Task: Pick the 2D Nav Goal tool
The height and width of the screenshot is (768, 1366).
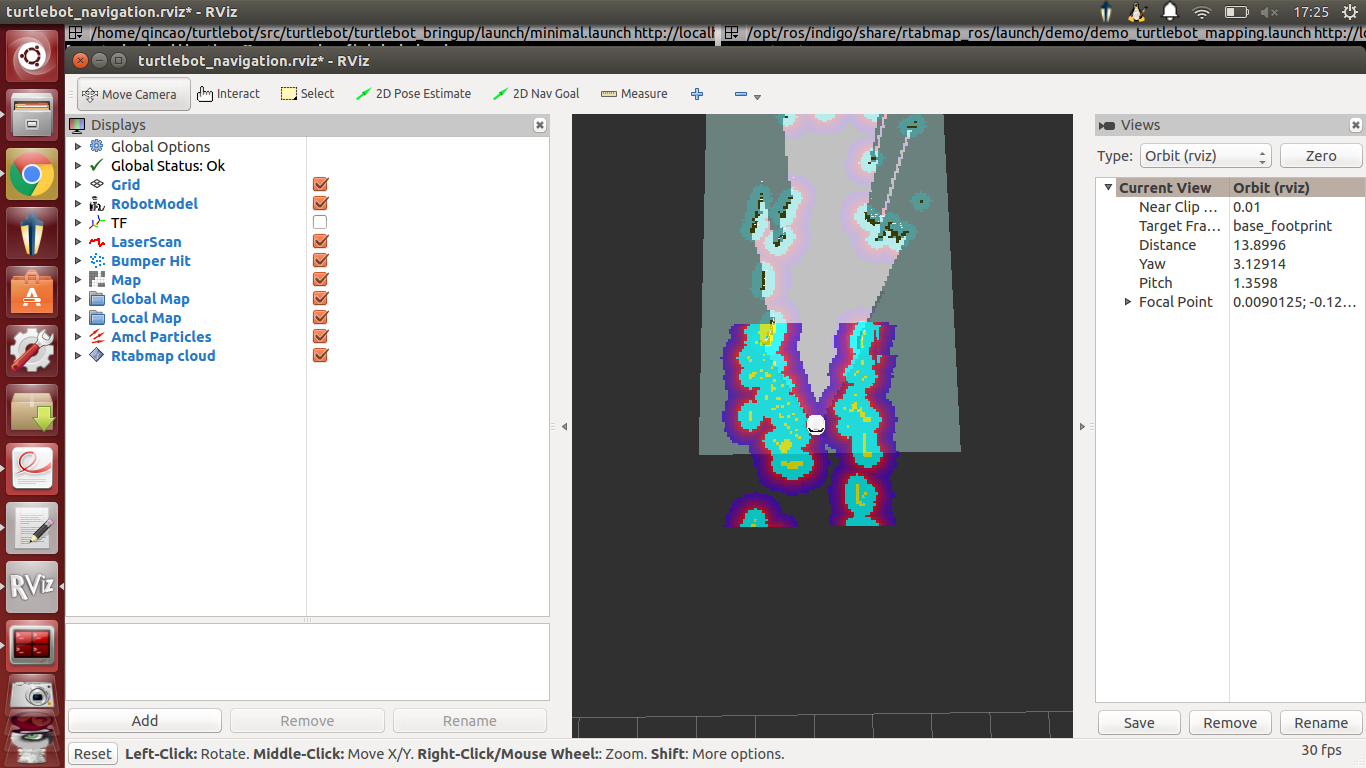Action: (536, 94)
